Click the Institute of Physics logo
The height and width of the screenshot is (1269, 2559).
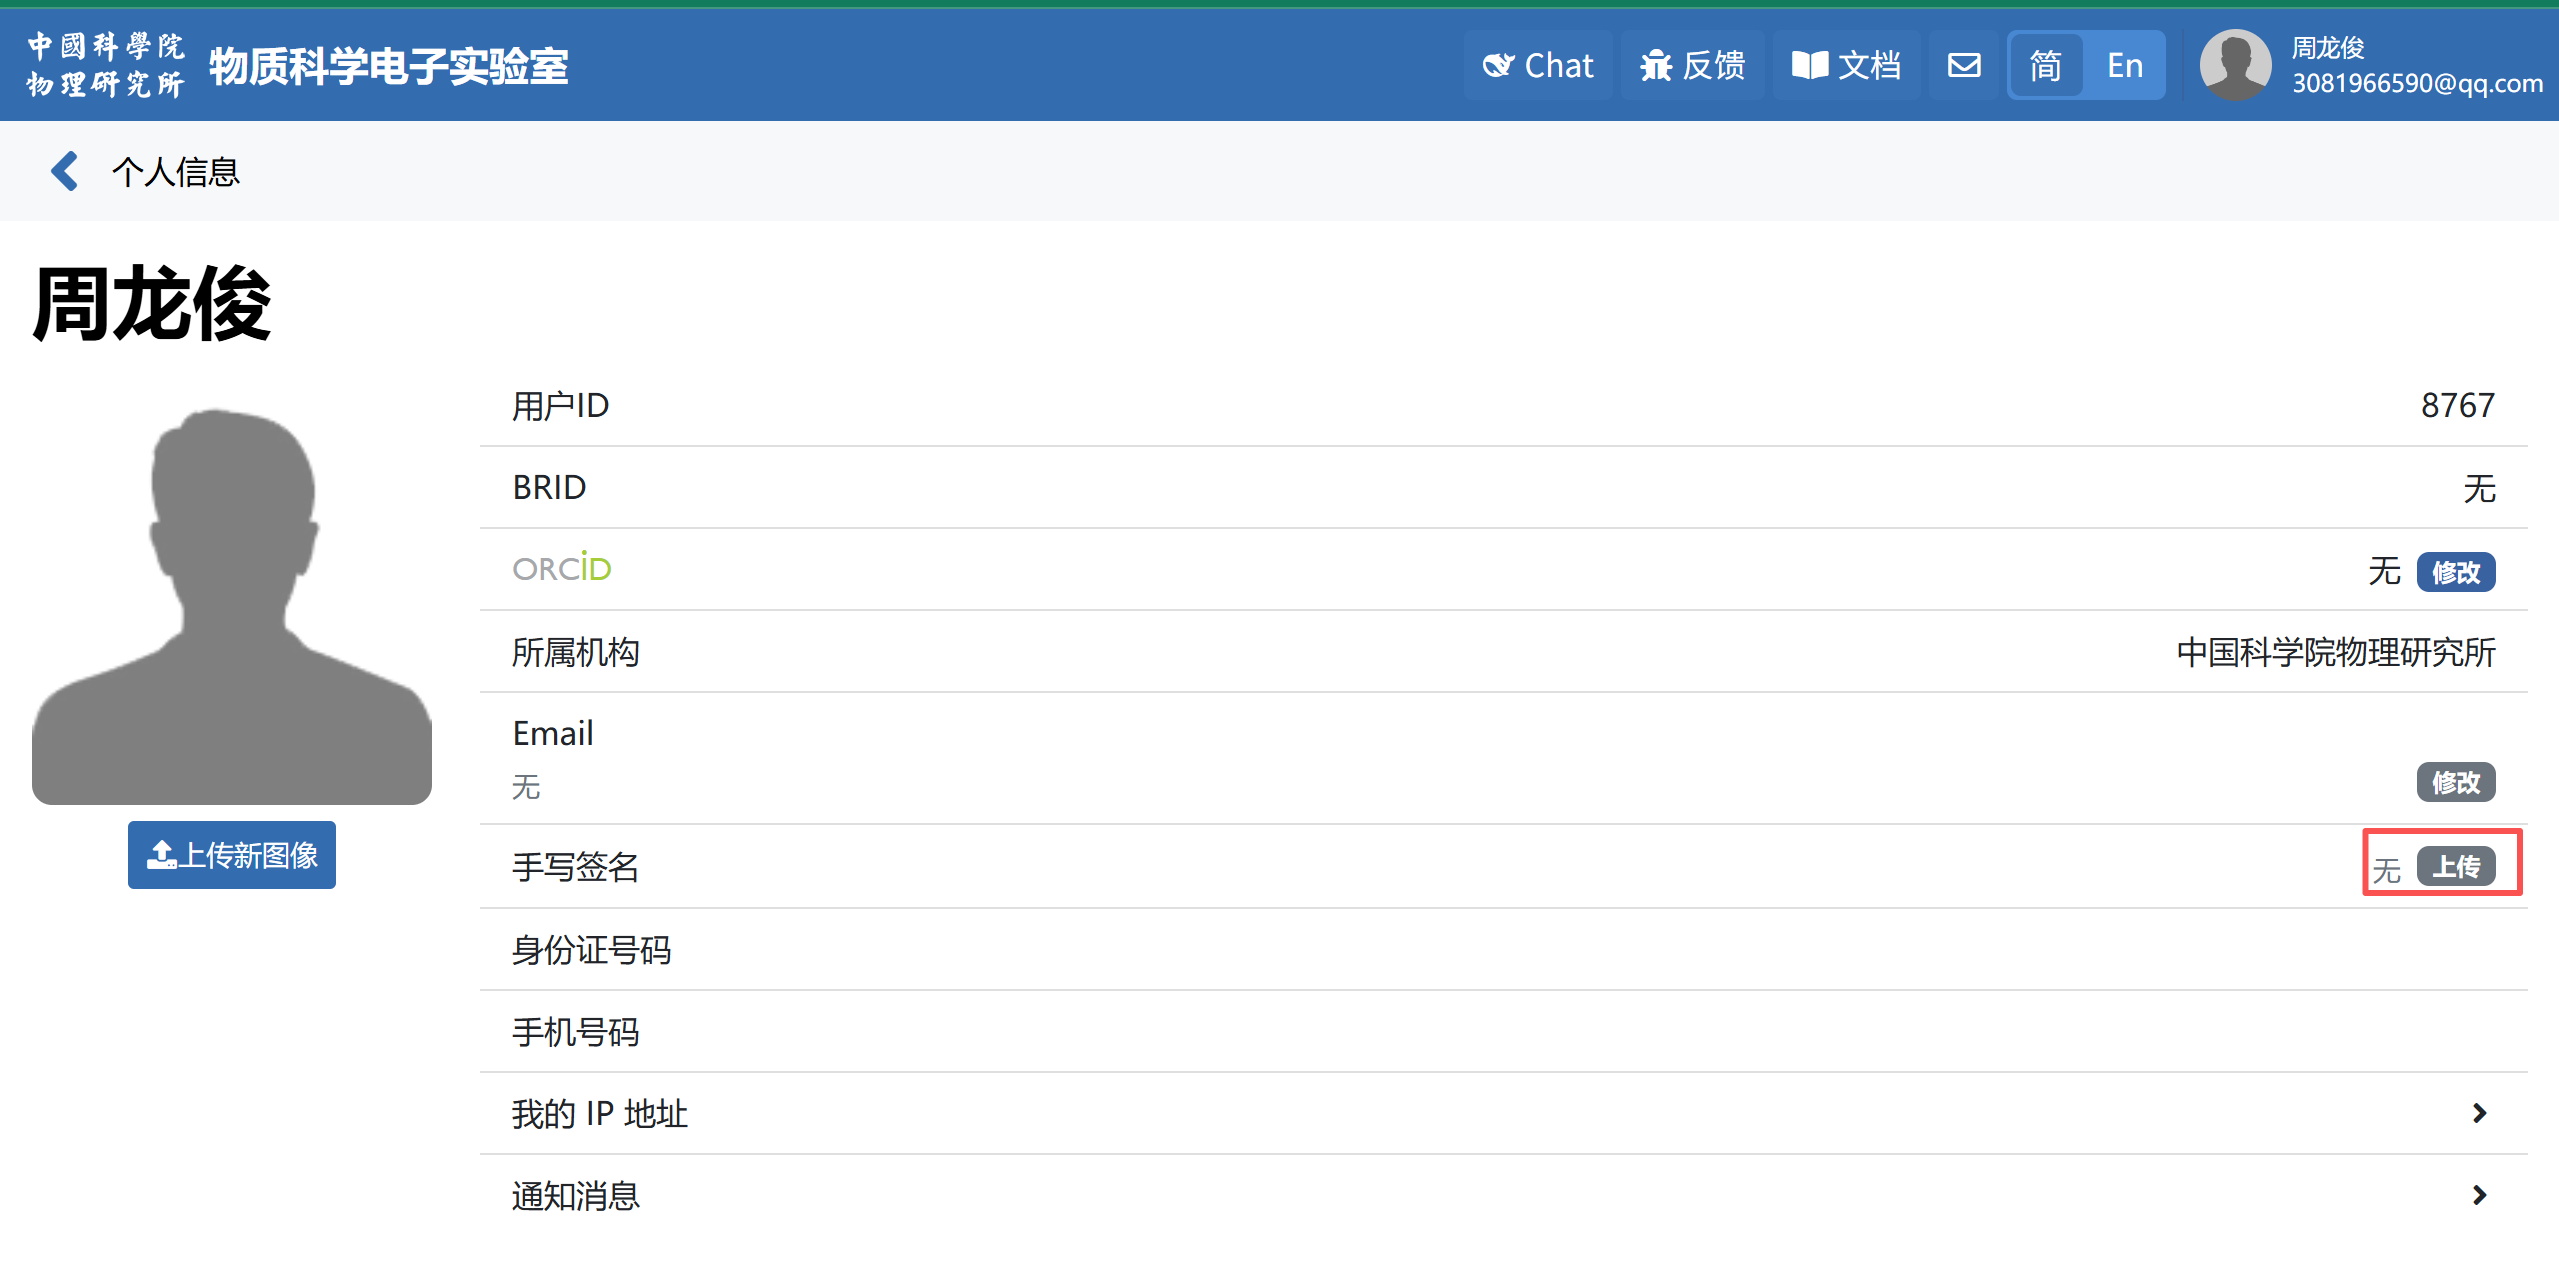pyautogui.click(x=105, y=65)
